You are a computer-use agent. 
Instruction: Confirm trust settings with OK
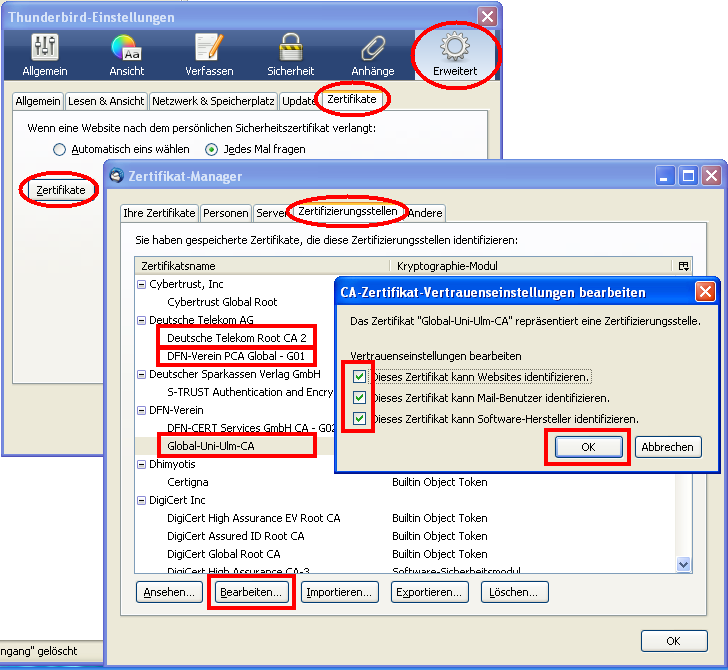(x=589, y=447)
